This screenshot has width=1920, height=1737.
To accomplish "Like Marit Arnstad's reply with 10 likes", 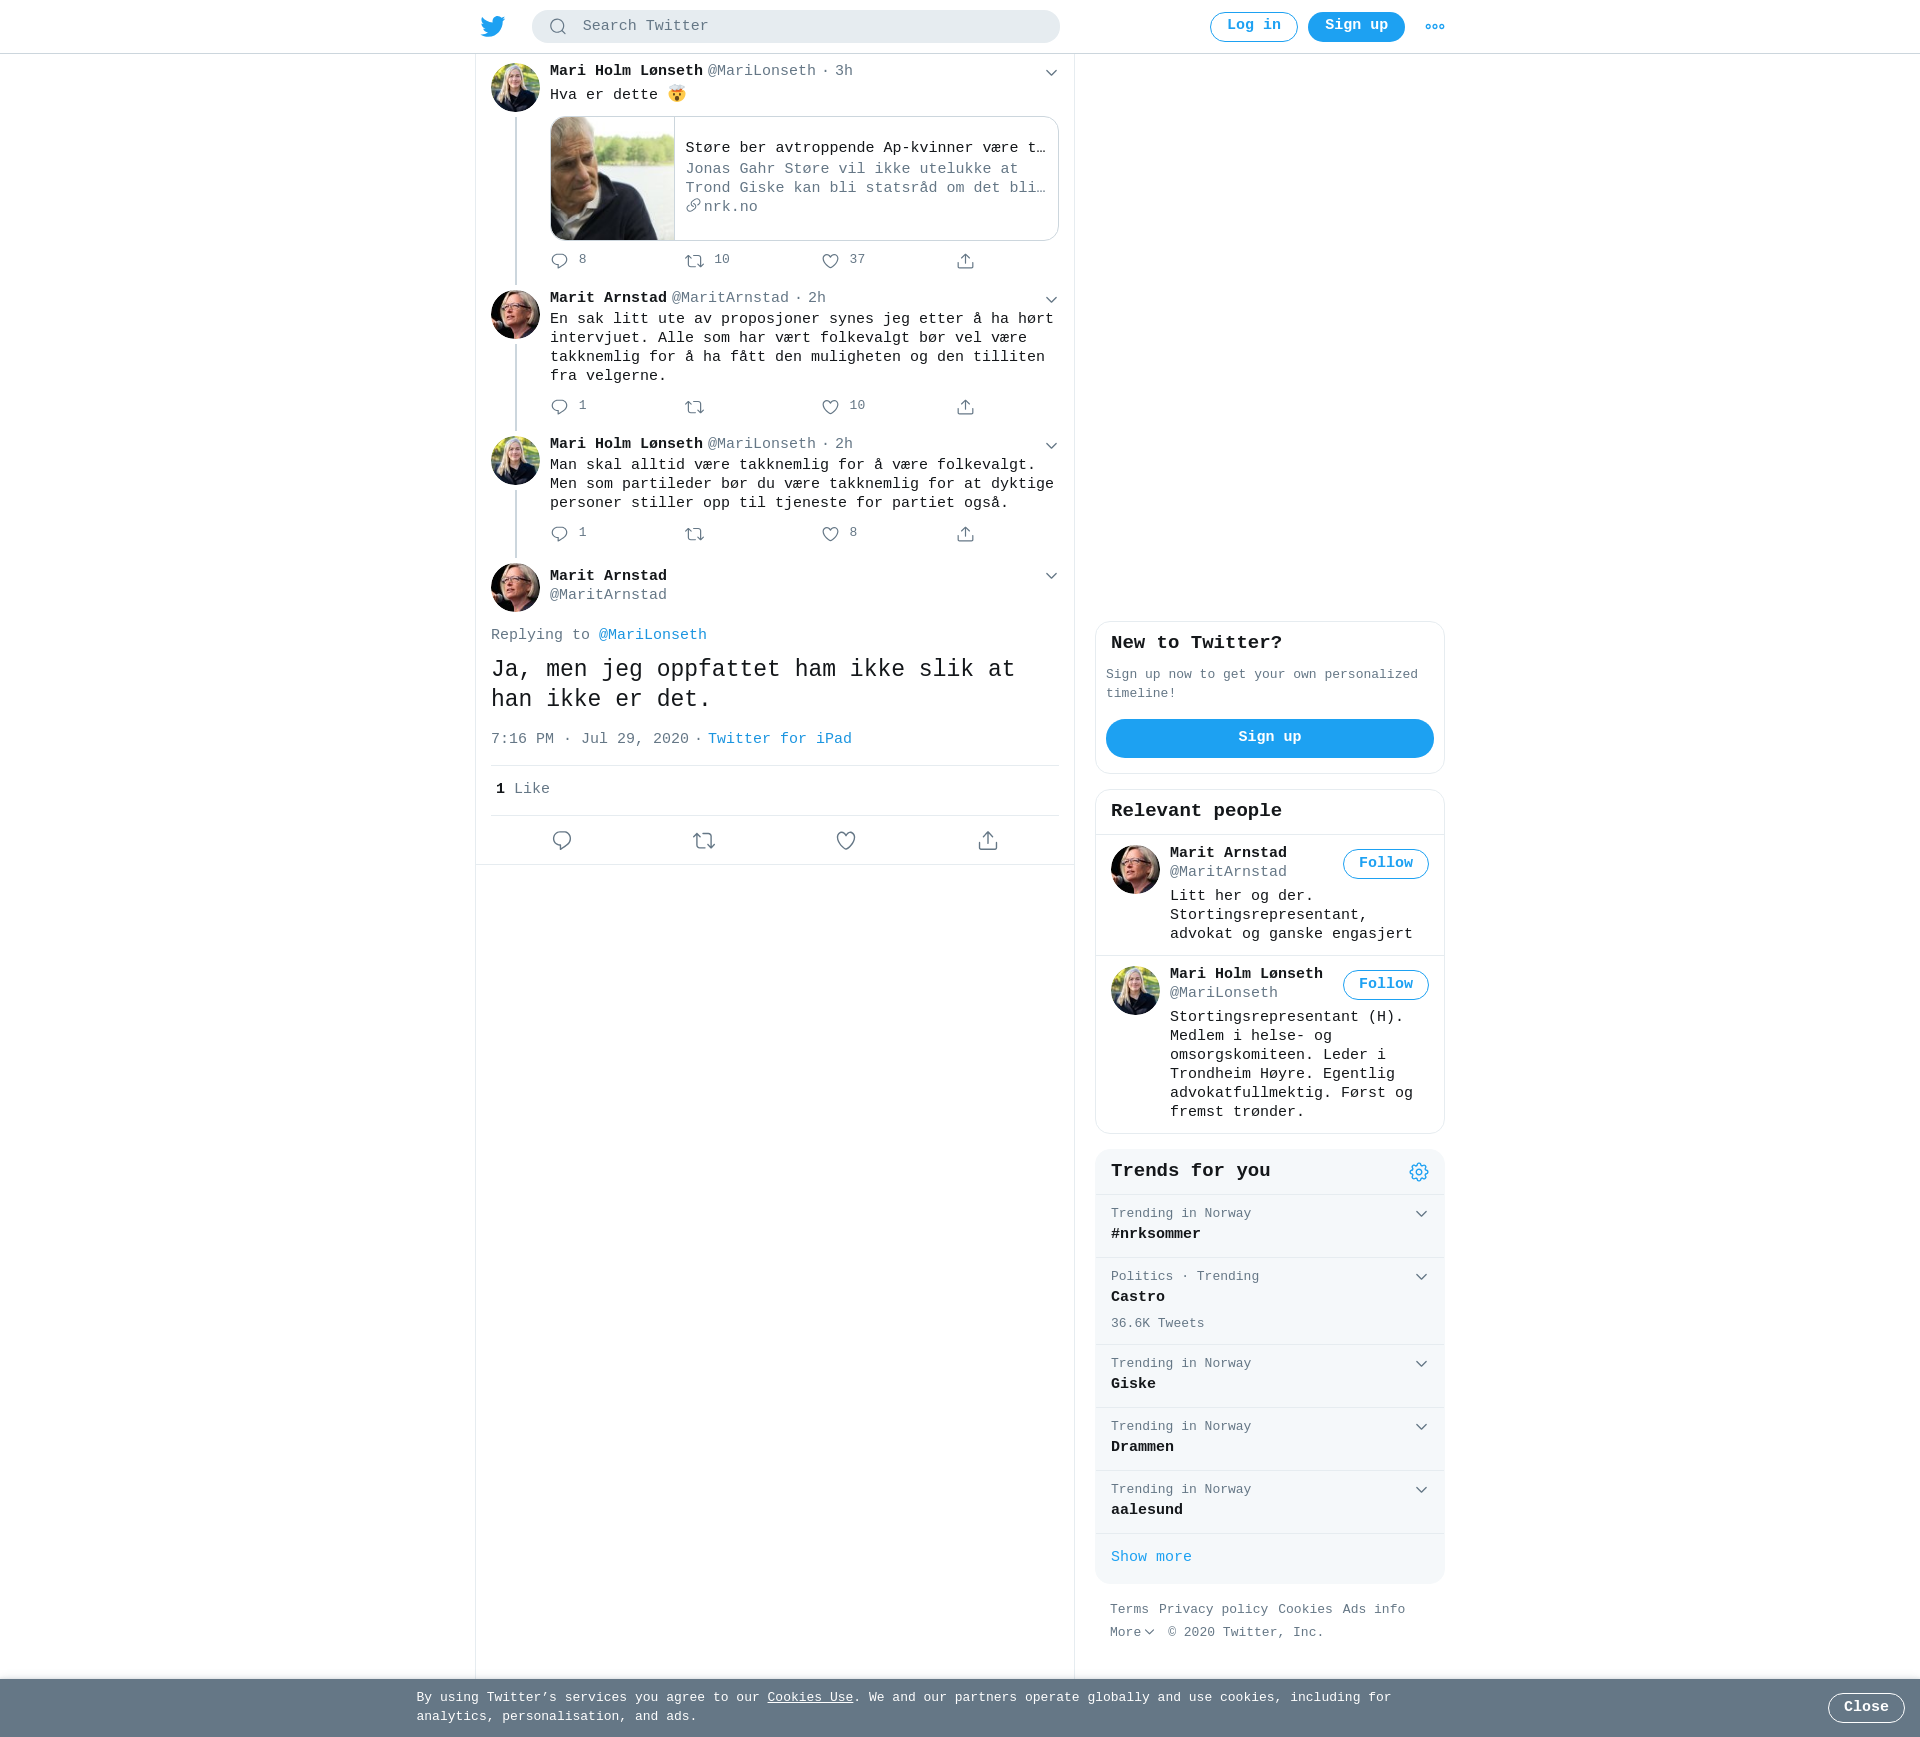I will (830, 407).
